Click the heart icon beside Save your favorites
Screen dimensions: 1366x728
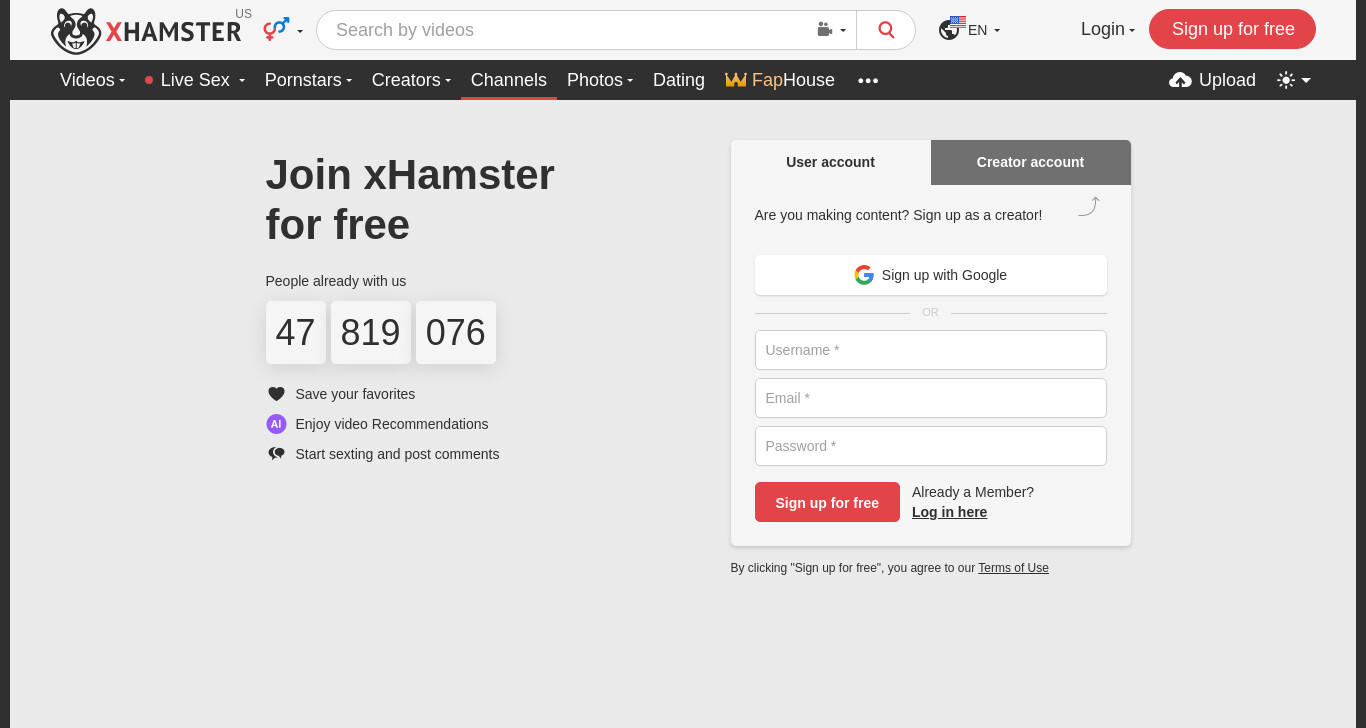[x=276, y=394]
